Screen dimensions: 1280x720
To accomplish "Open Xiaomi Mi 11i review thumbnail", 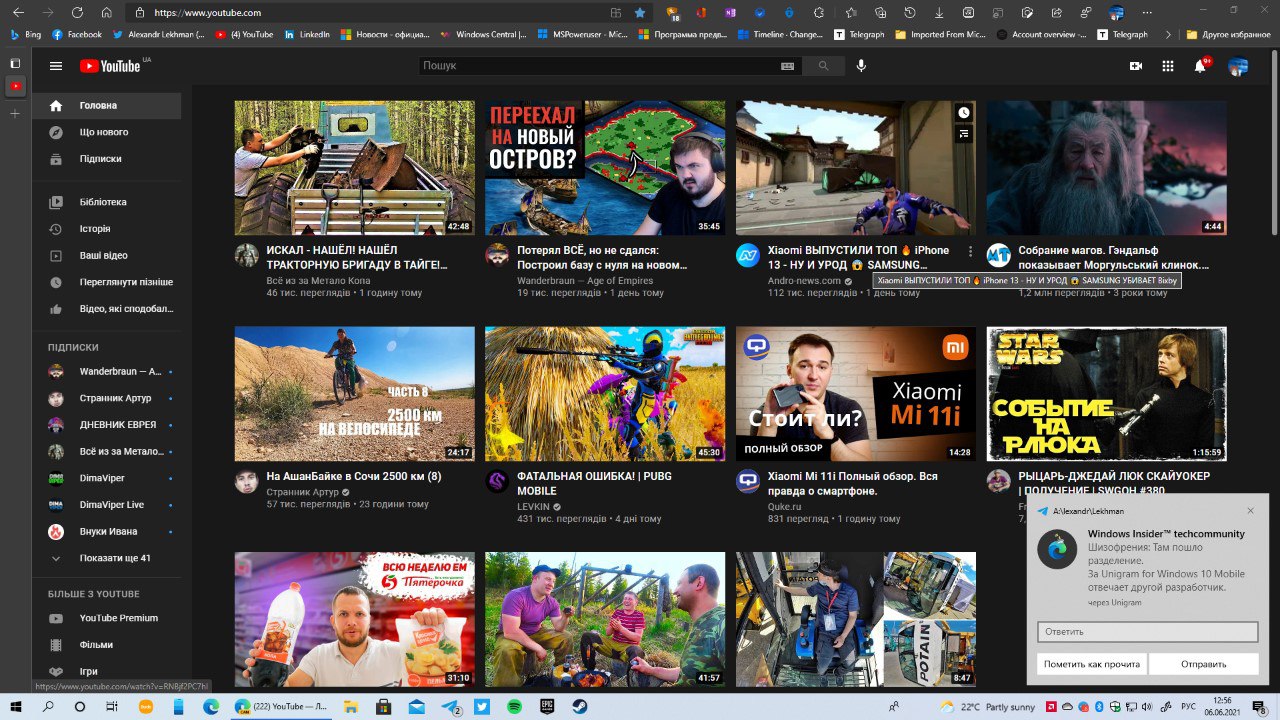I will [x=856, y=394].
